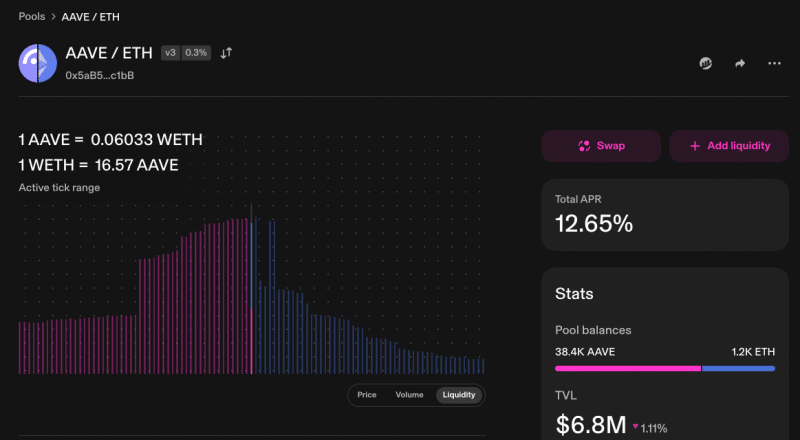Click the current-price tick bar in chart
This screenshot has height=440, width=800.
pos(251,290)
